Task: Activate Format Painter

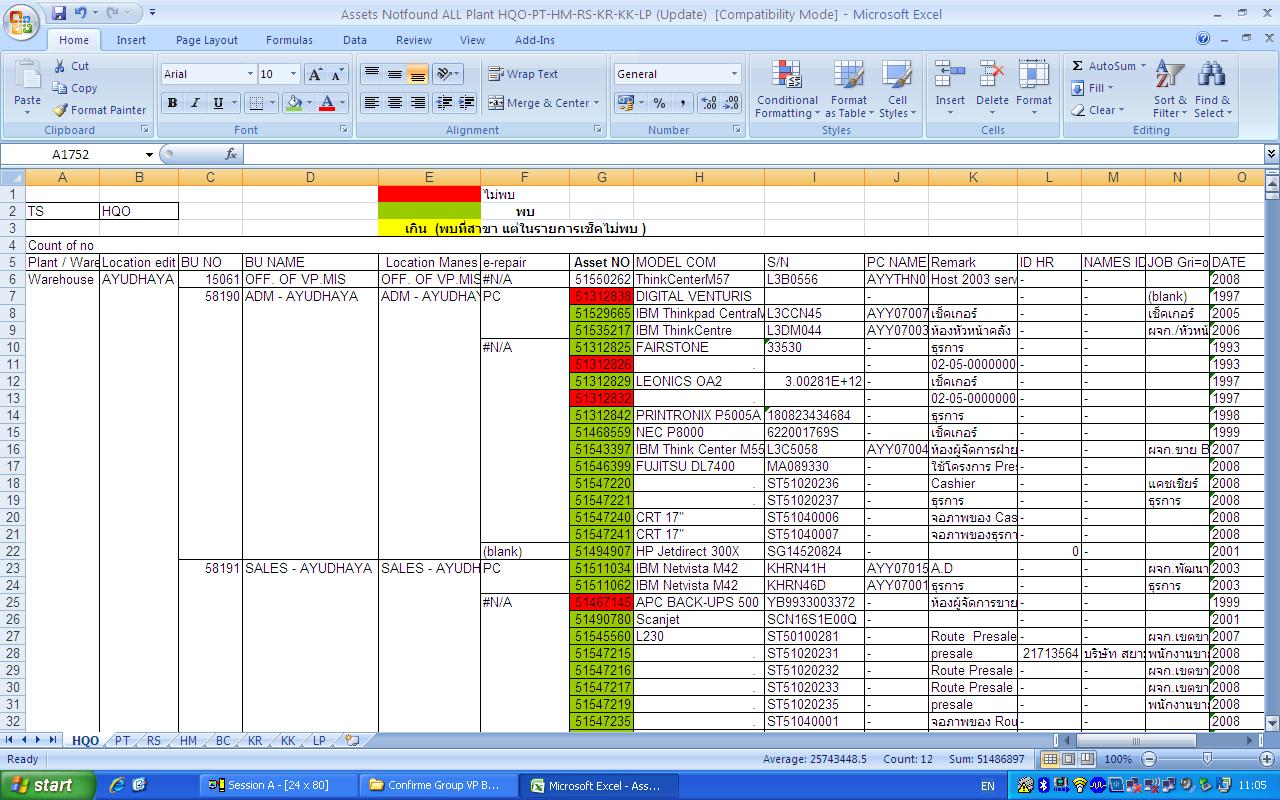Action: click(x=100, y=110)
